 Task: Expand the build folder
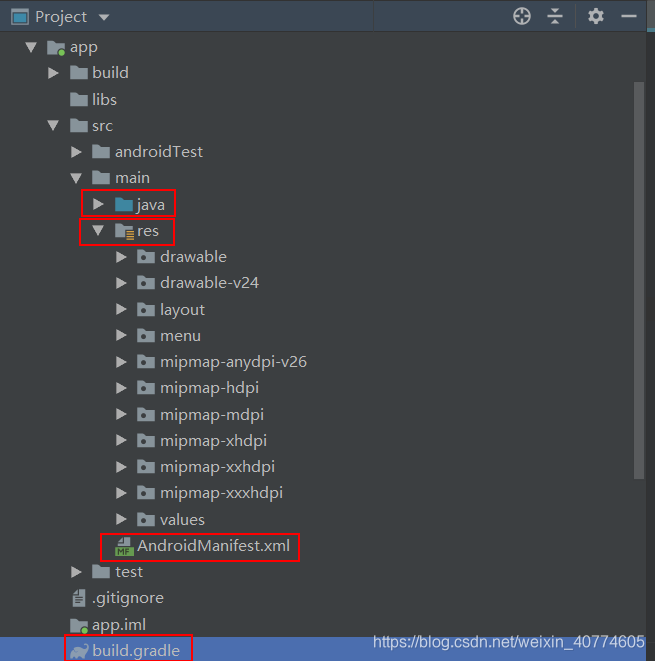coord(53,73)
